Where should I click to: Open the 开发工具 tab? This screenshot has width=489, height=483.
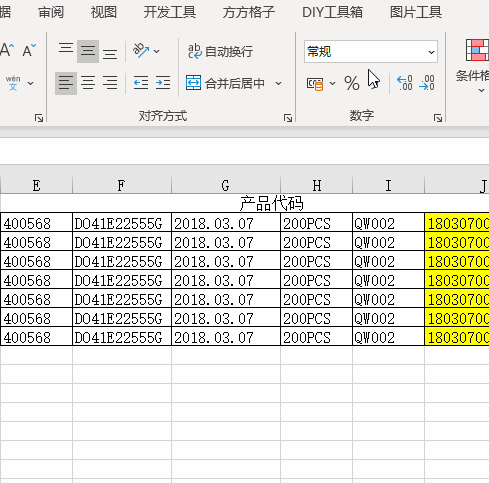tap(170, 12)
